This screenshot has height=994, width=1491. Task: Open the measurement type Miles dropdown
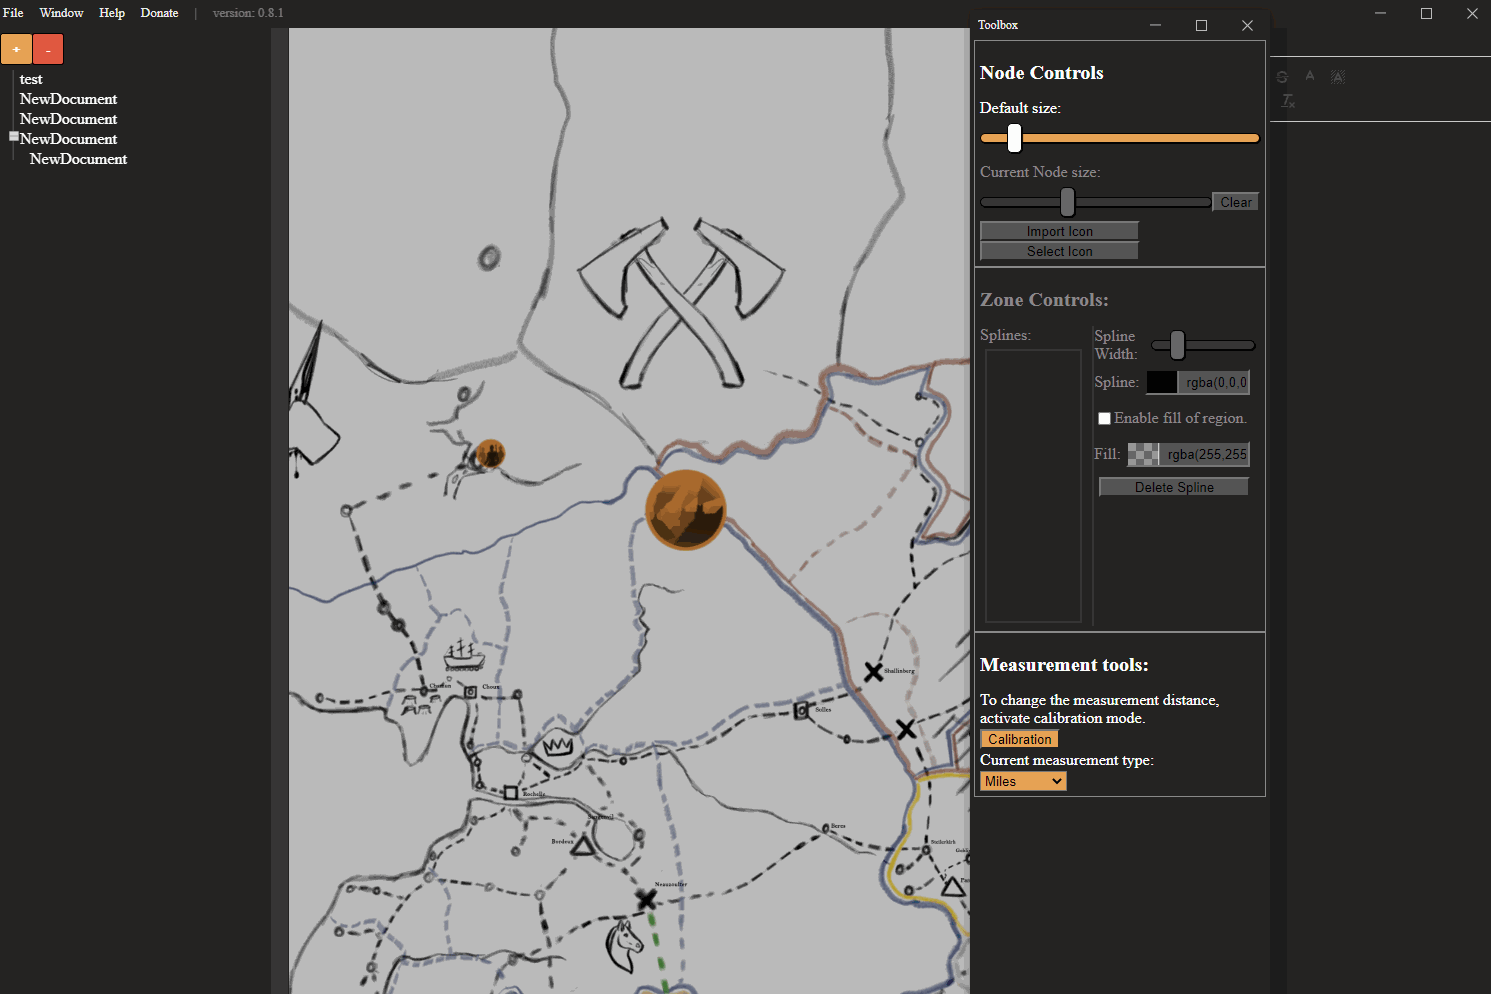[x=1023, y=782]
